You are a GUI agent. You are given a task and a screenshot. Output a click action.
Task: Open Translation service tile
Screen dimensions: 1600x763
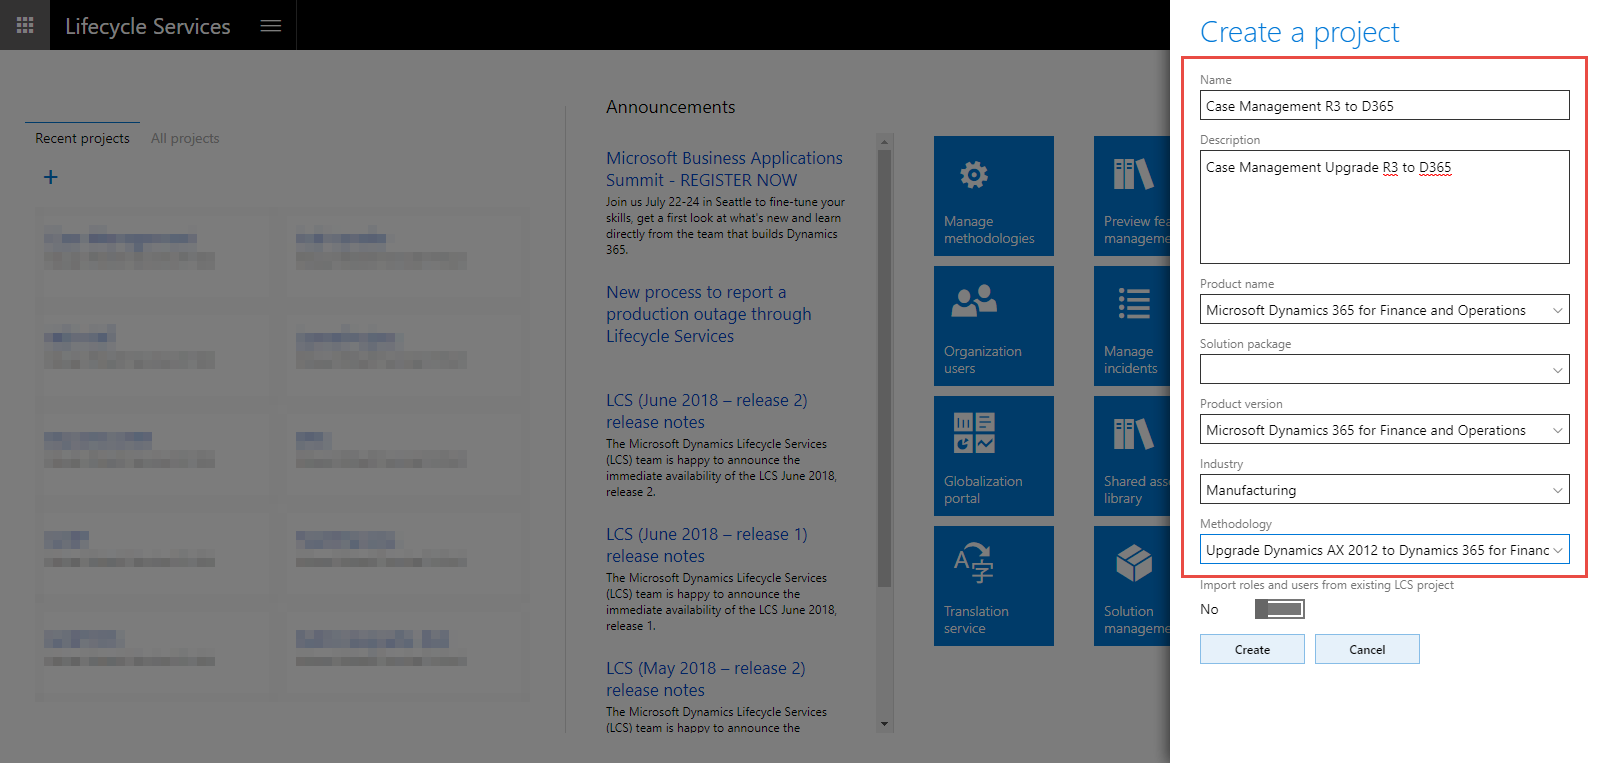[994, 586]
